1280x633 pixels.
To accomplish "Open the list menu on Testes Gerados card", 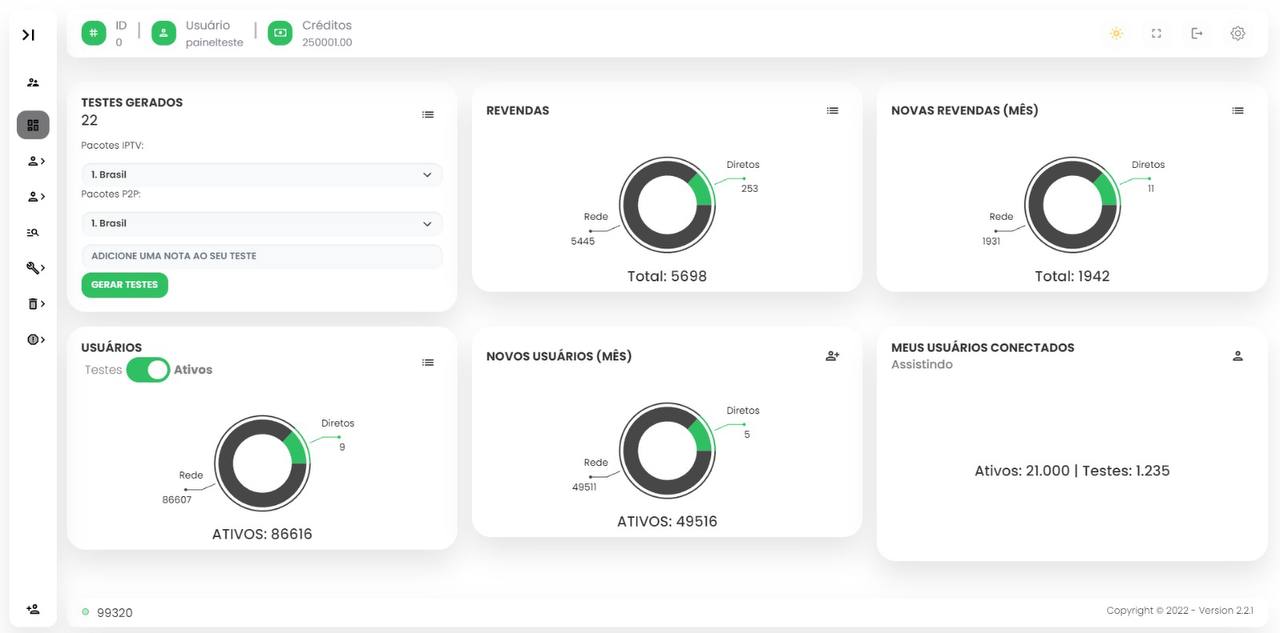I will click(x=428, y=115).
